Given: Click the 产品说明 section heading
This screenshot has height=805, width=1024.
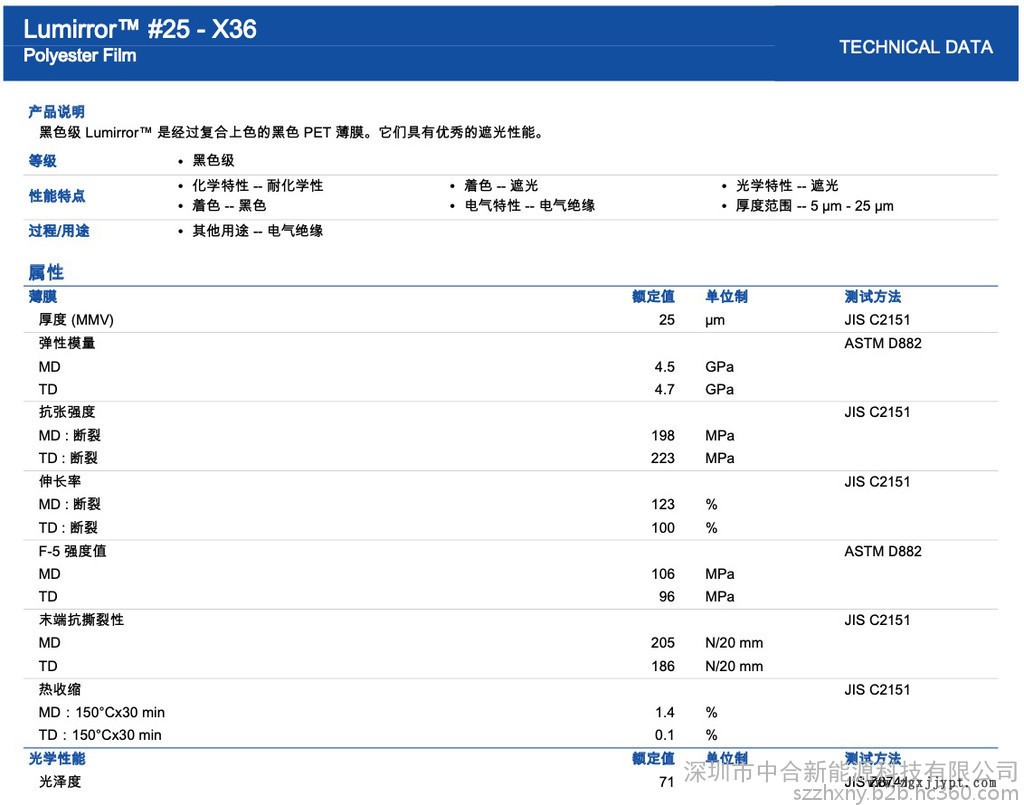Looking at the screenshot, I should (x=56, y=112).
